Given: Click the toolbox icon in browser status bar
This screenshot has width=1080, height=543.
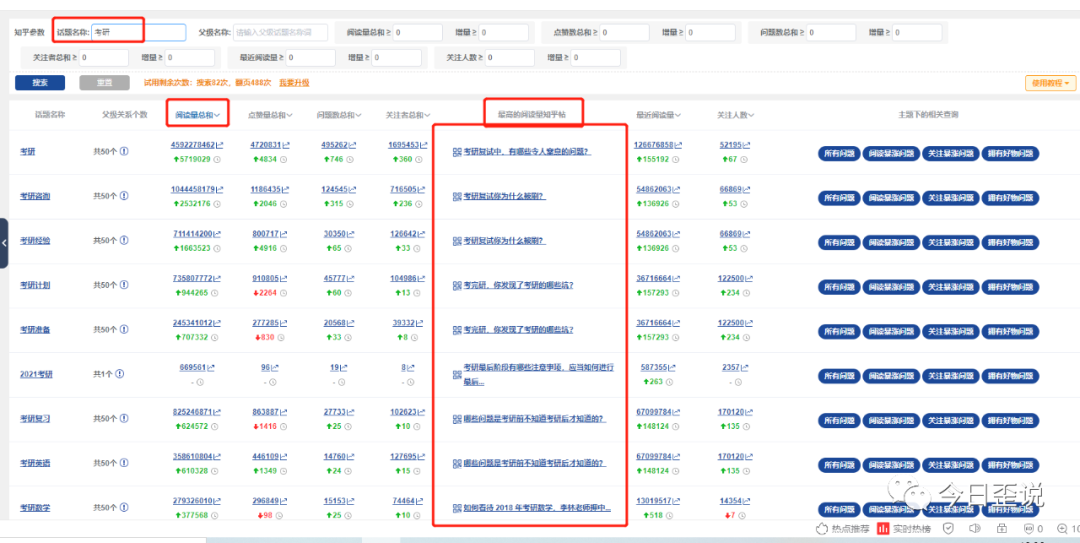Looking at the screenshot, I should [1002, 529].
